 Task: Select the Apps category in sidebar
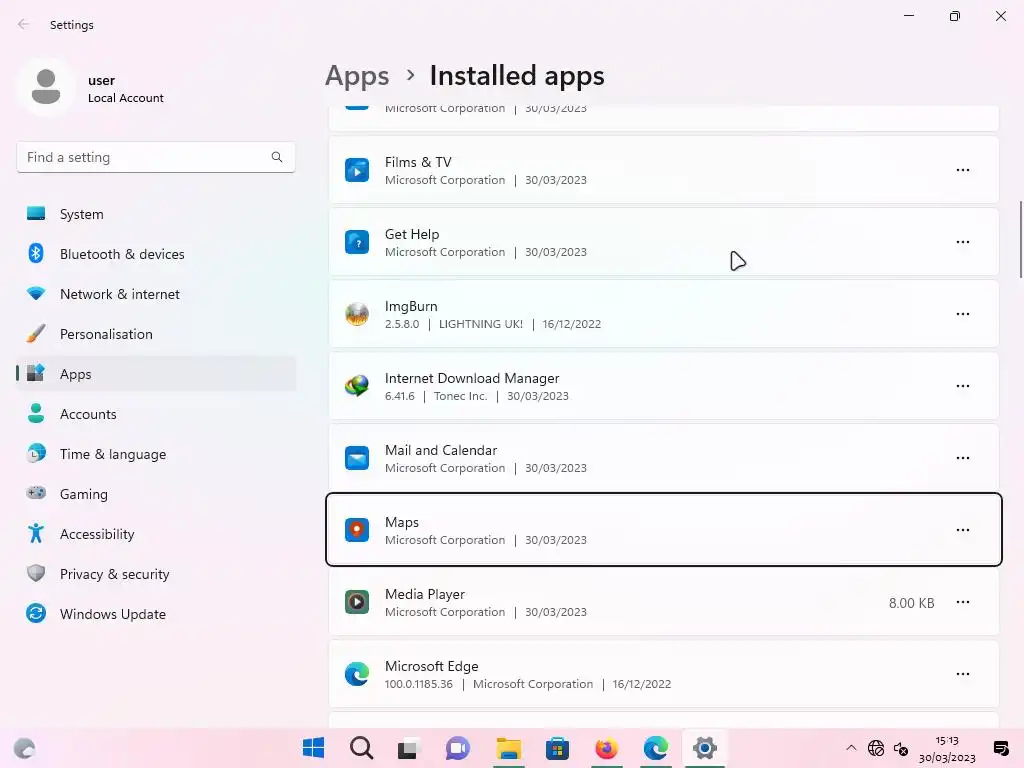[155, 374]
